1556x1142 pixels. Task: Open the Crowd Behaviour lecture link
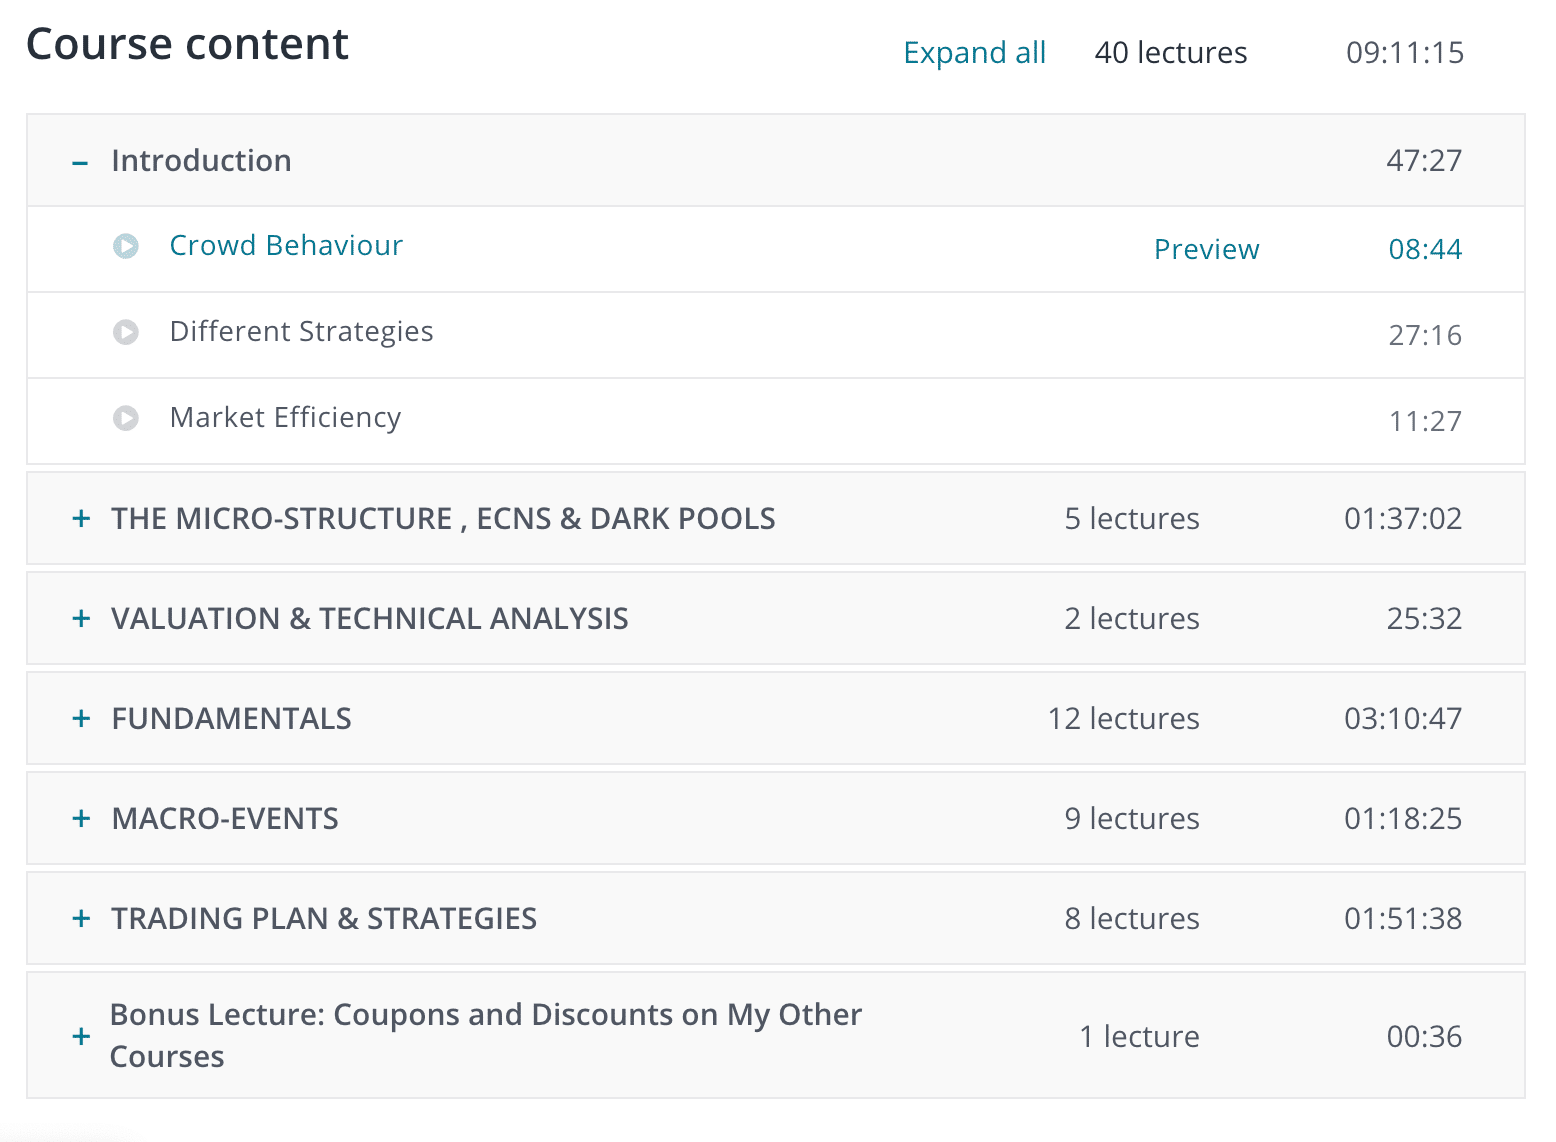[286, 246]
